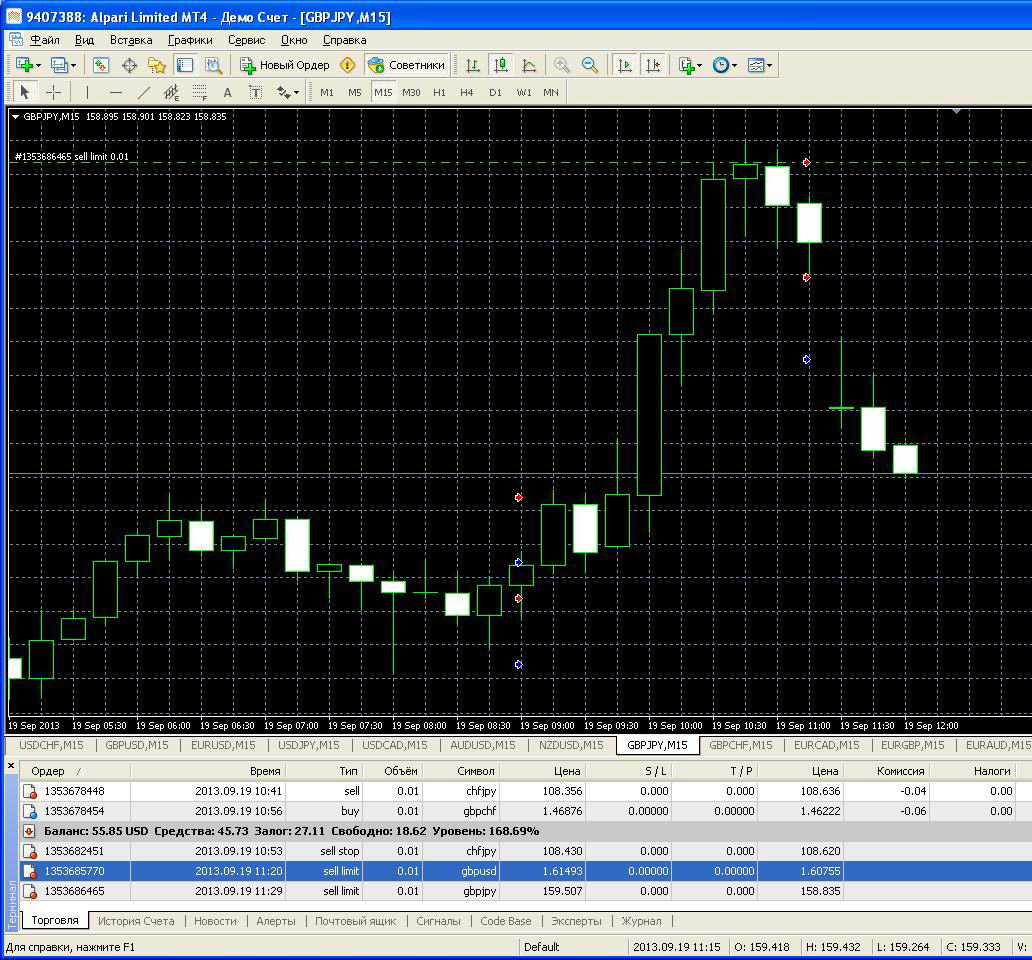Select the cursor arrow tool

(x=25, y=92)
